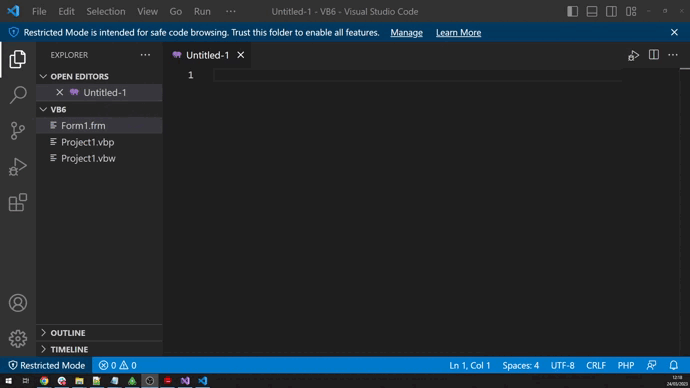Open editor More Actions ellipsis
This screenshot has height=388, width=690.
[x=673, y=55]
